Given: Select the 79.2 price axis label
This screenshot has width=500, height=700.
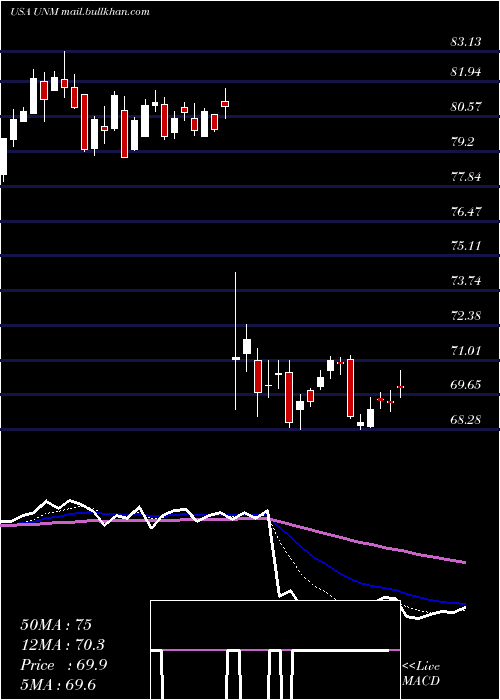Looking at the screenshot, I should coord(462,142).
